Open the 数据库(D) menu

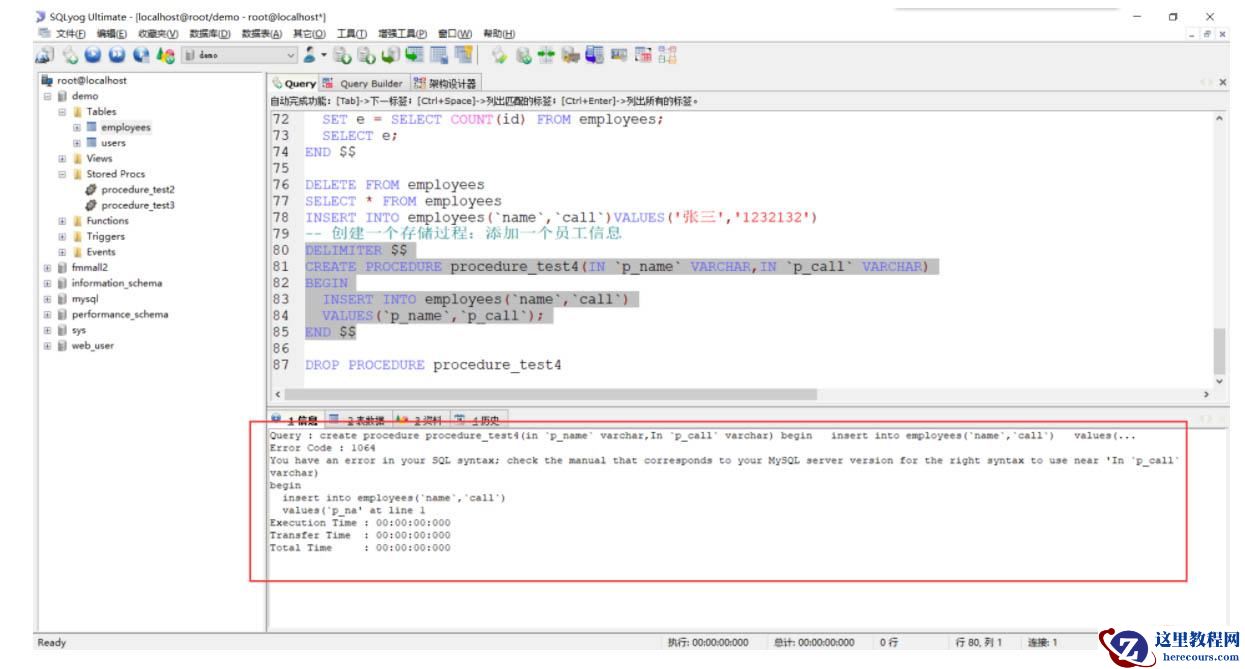[x=209, y=33]
